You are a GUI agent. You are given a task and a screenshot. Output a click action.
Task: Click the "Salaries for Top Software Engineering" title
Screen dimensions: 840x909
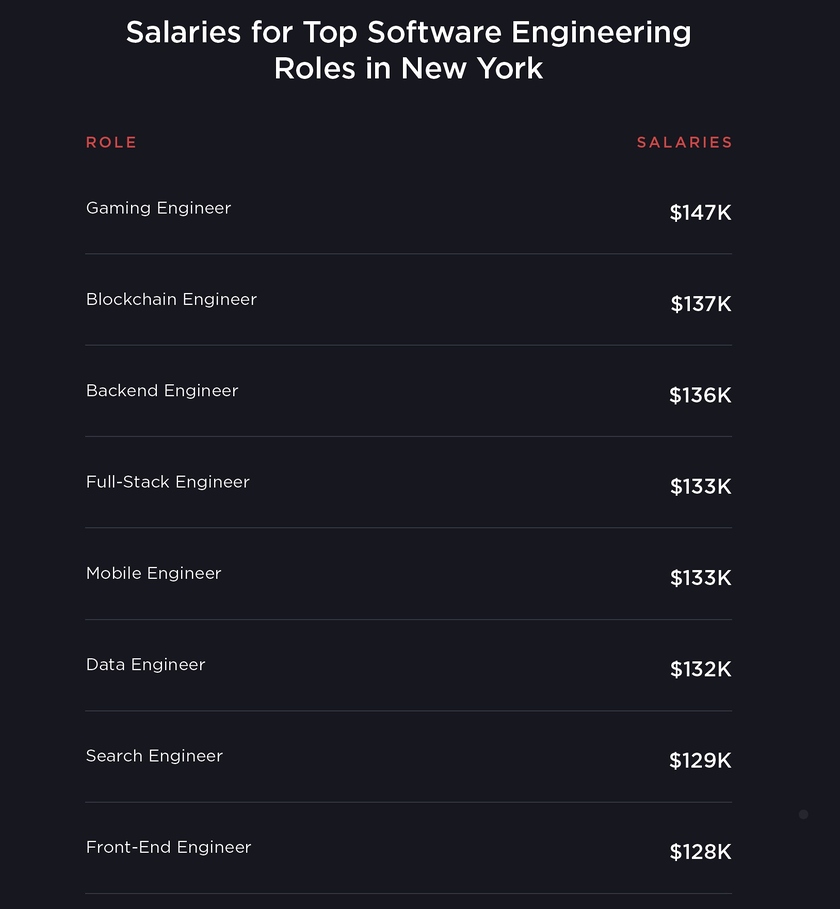coord(408,33)
